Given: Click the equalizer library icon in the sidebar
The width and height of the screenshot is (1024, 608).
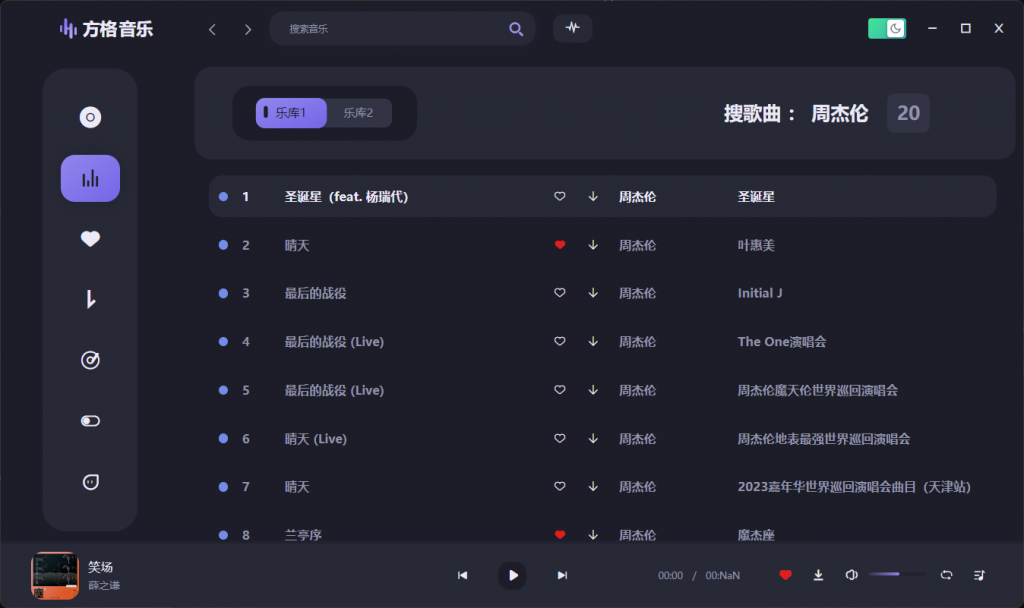Looking at the screenshot, I should (90, 177).
